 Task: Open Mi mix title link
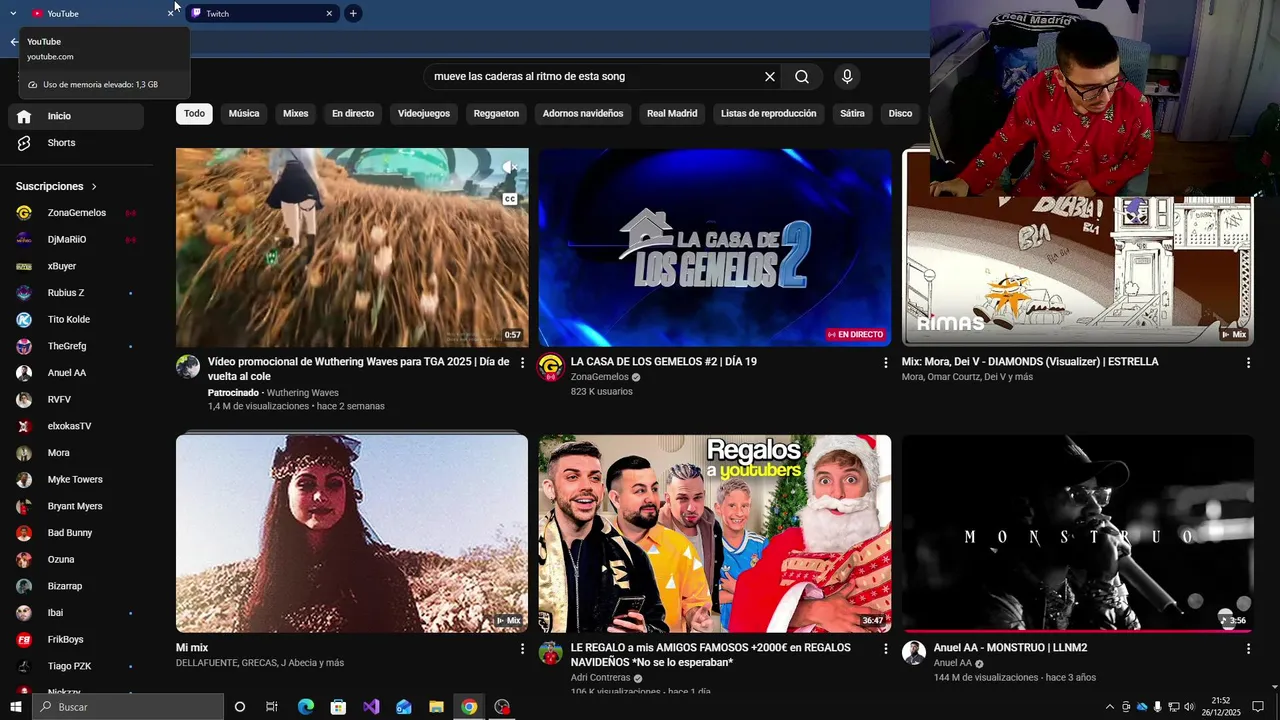(x=192, y=648)
